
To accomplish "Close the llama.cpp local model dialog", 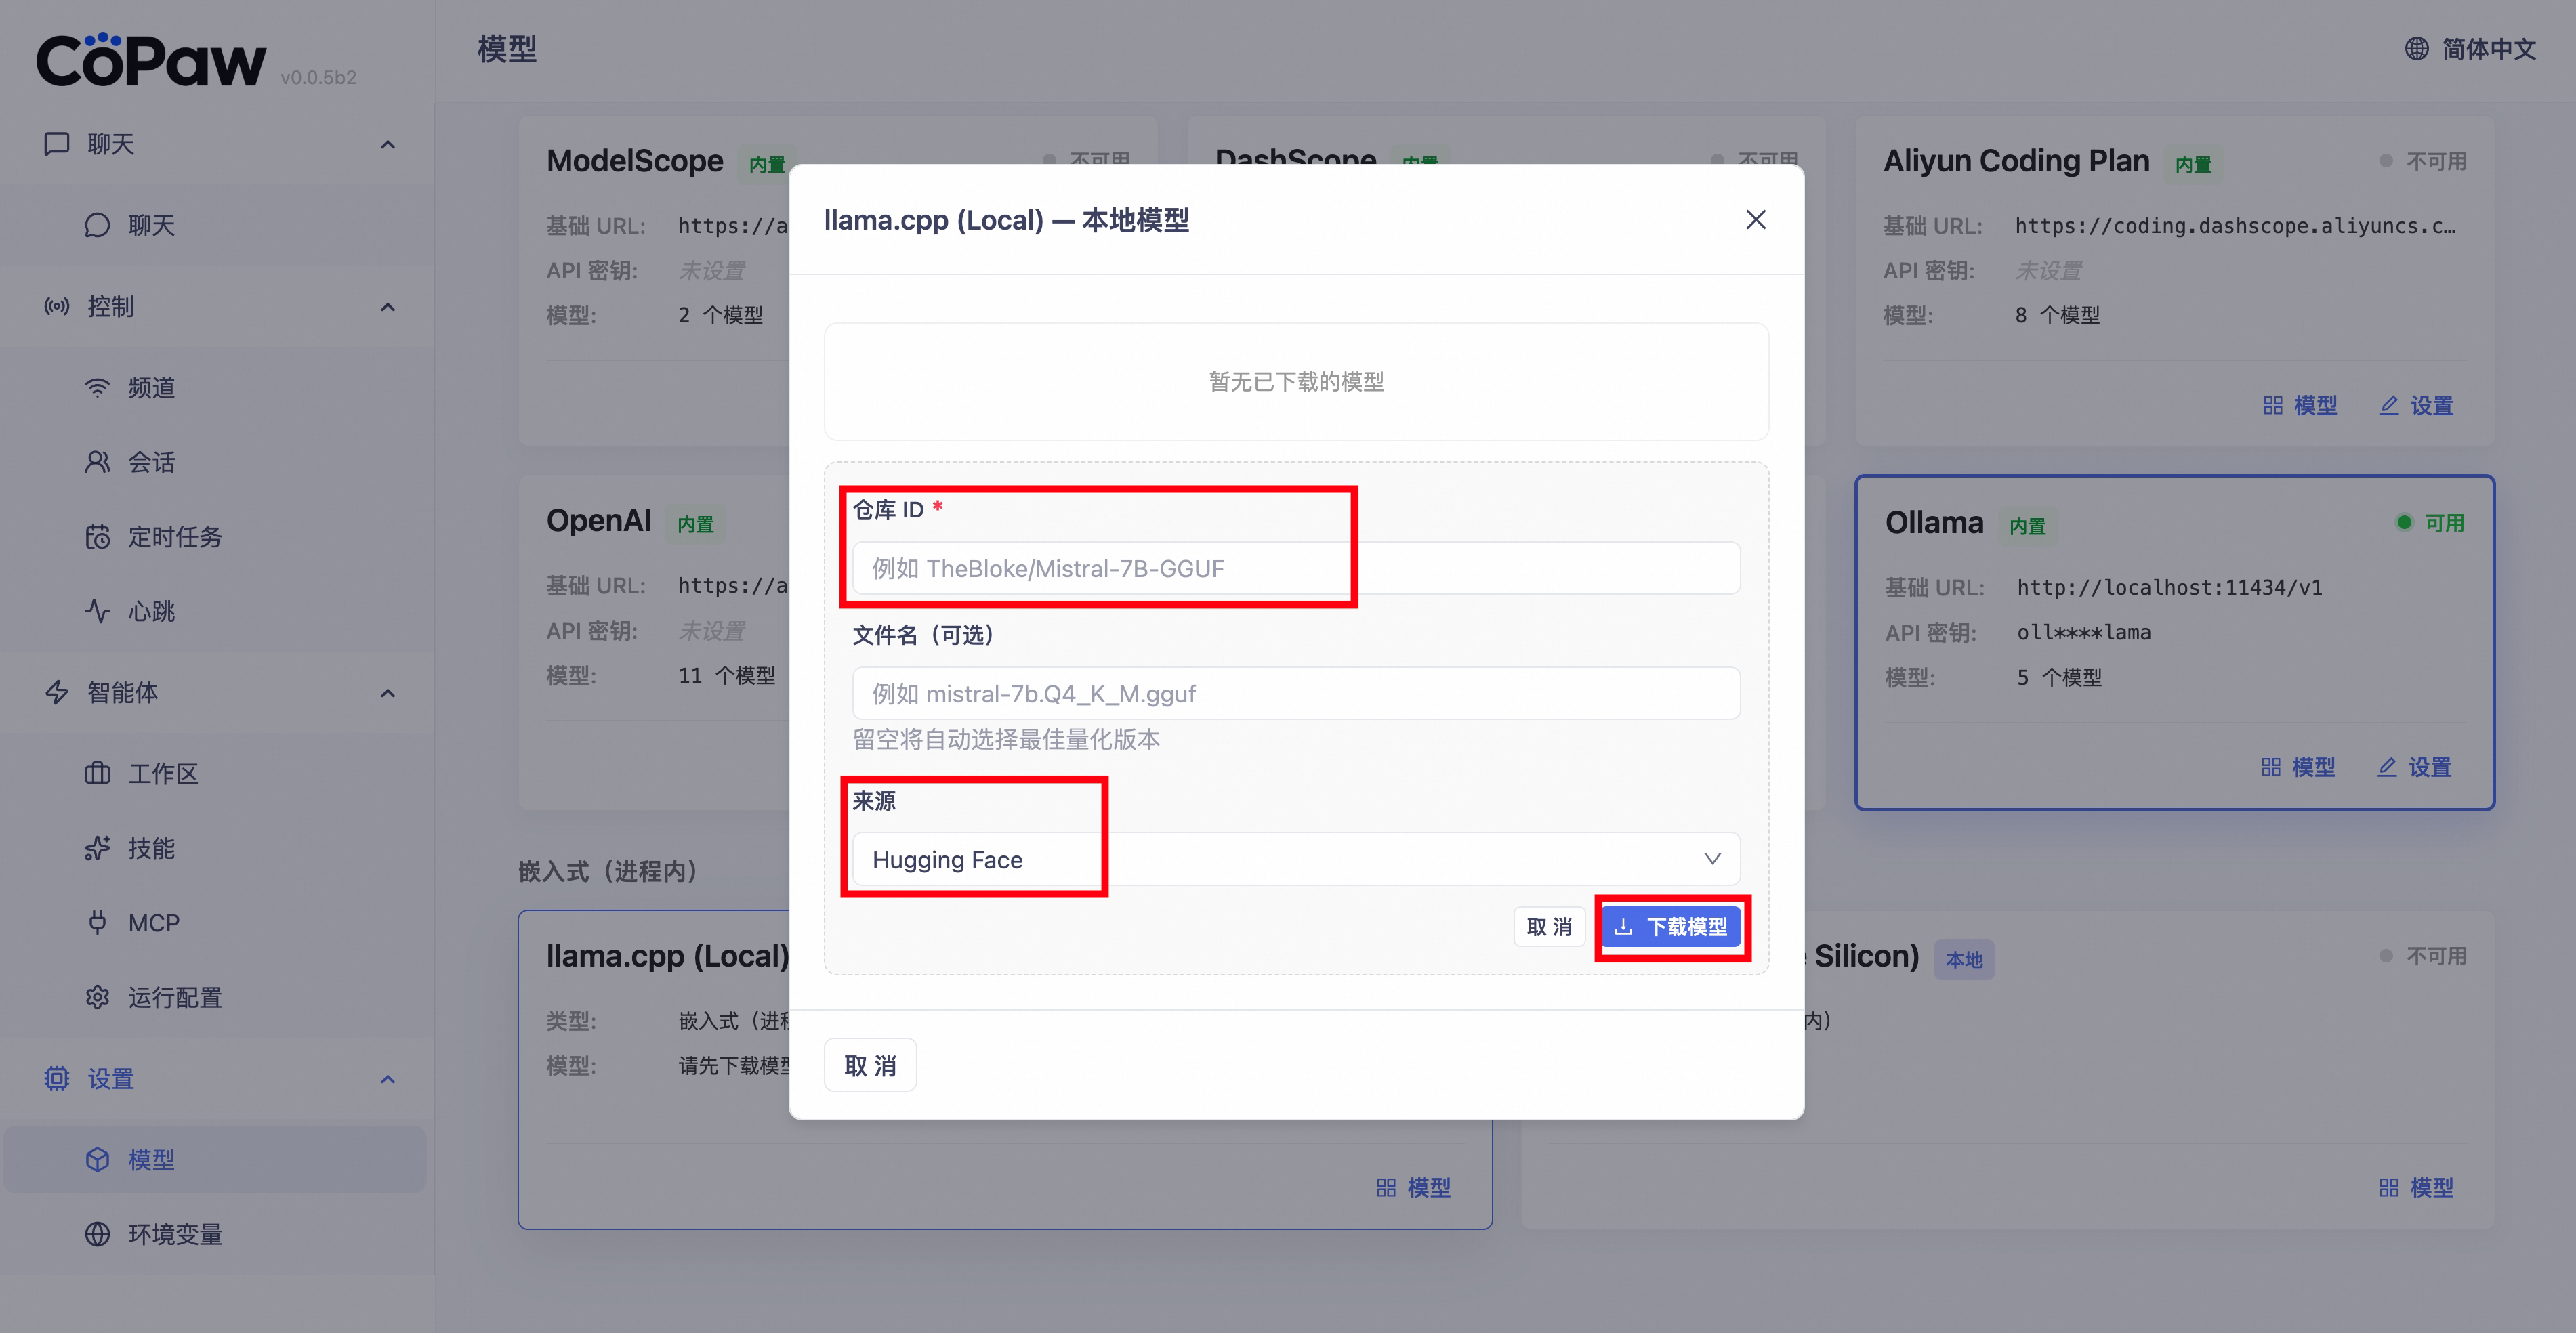I will [1755, 220].
